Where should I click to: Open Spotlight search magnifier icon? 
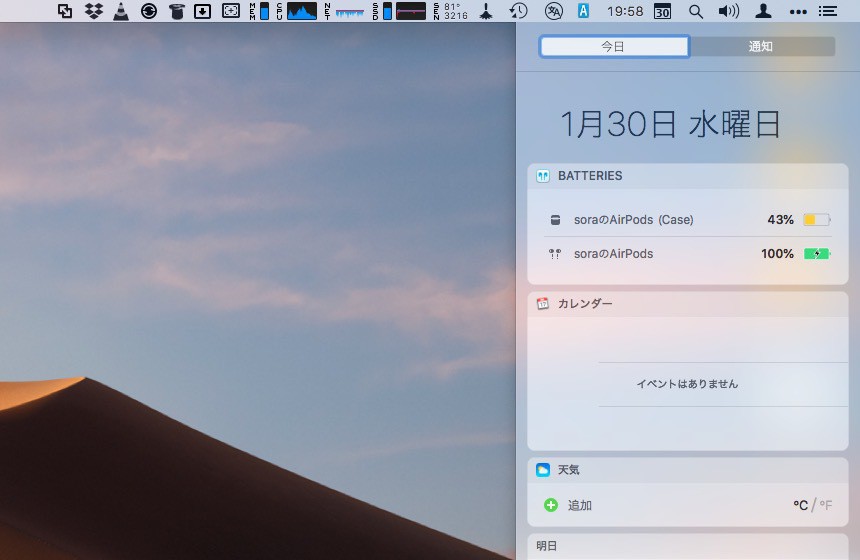click(695, 11)
